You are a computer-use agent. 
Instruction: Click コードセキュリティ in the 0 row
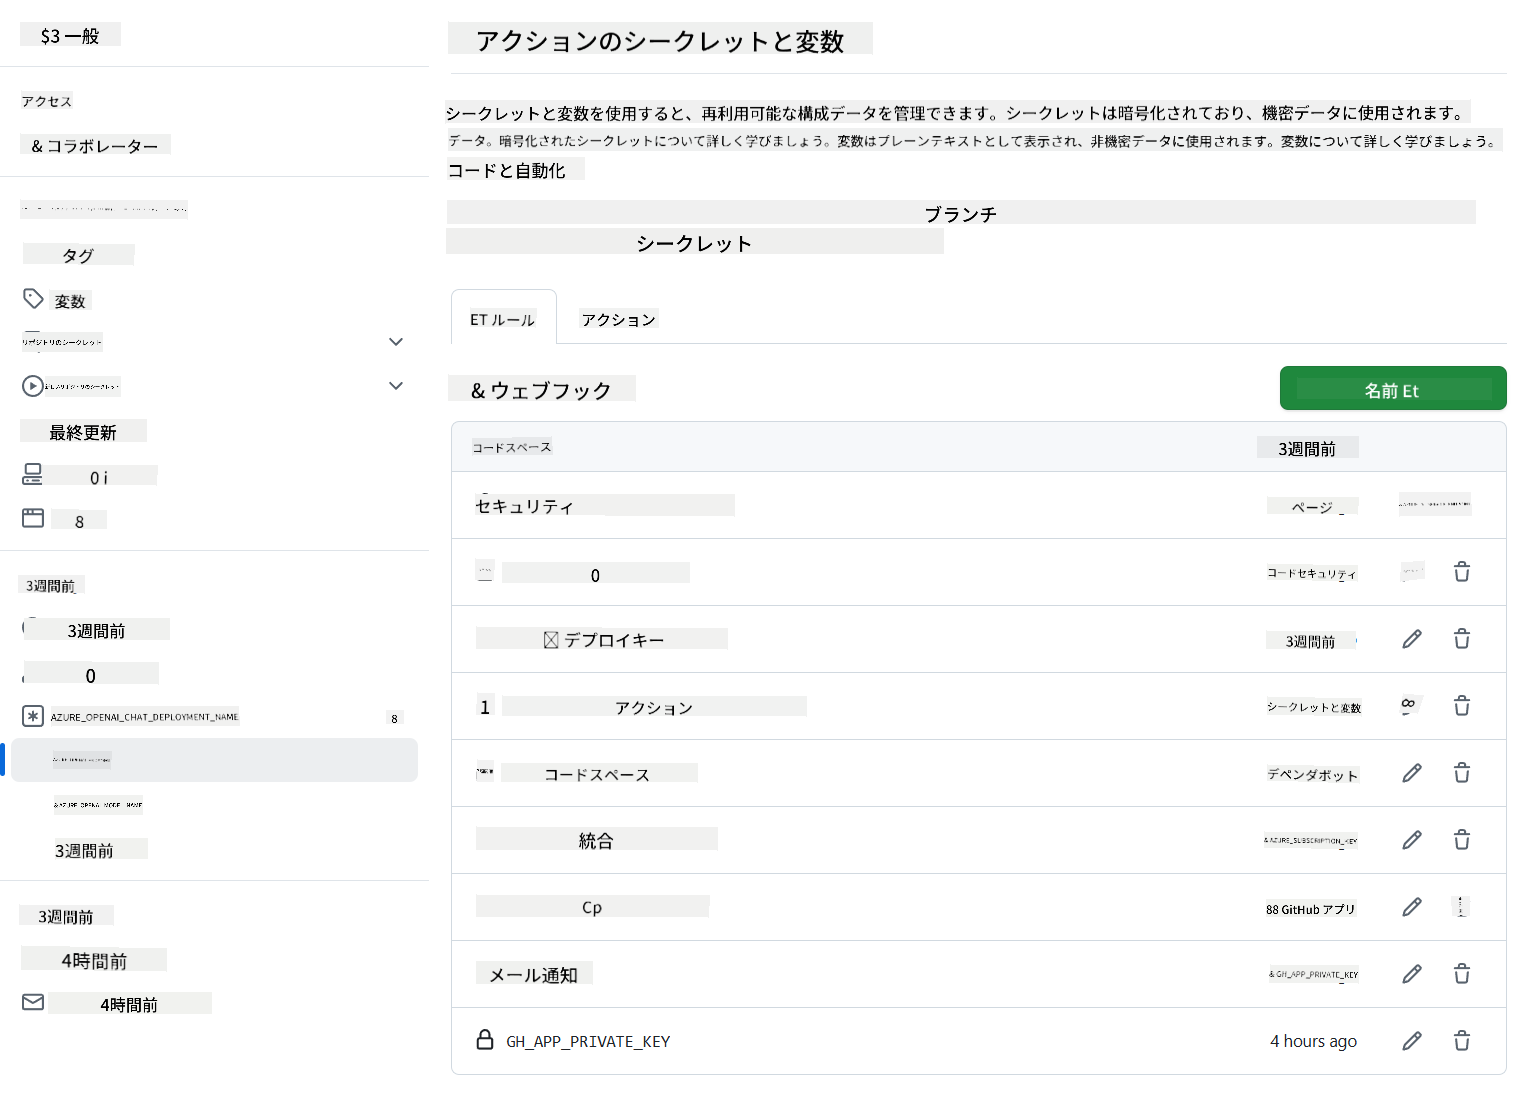[1311, 573]
